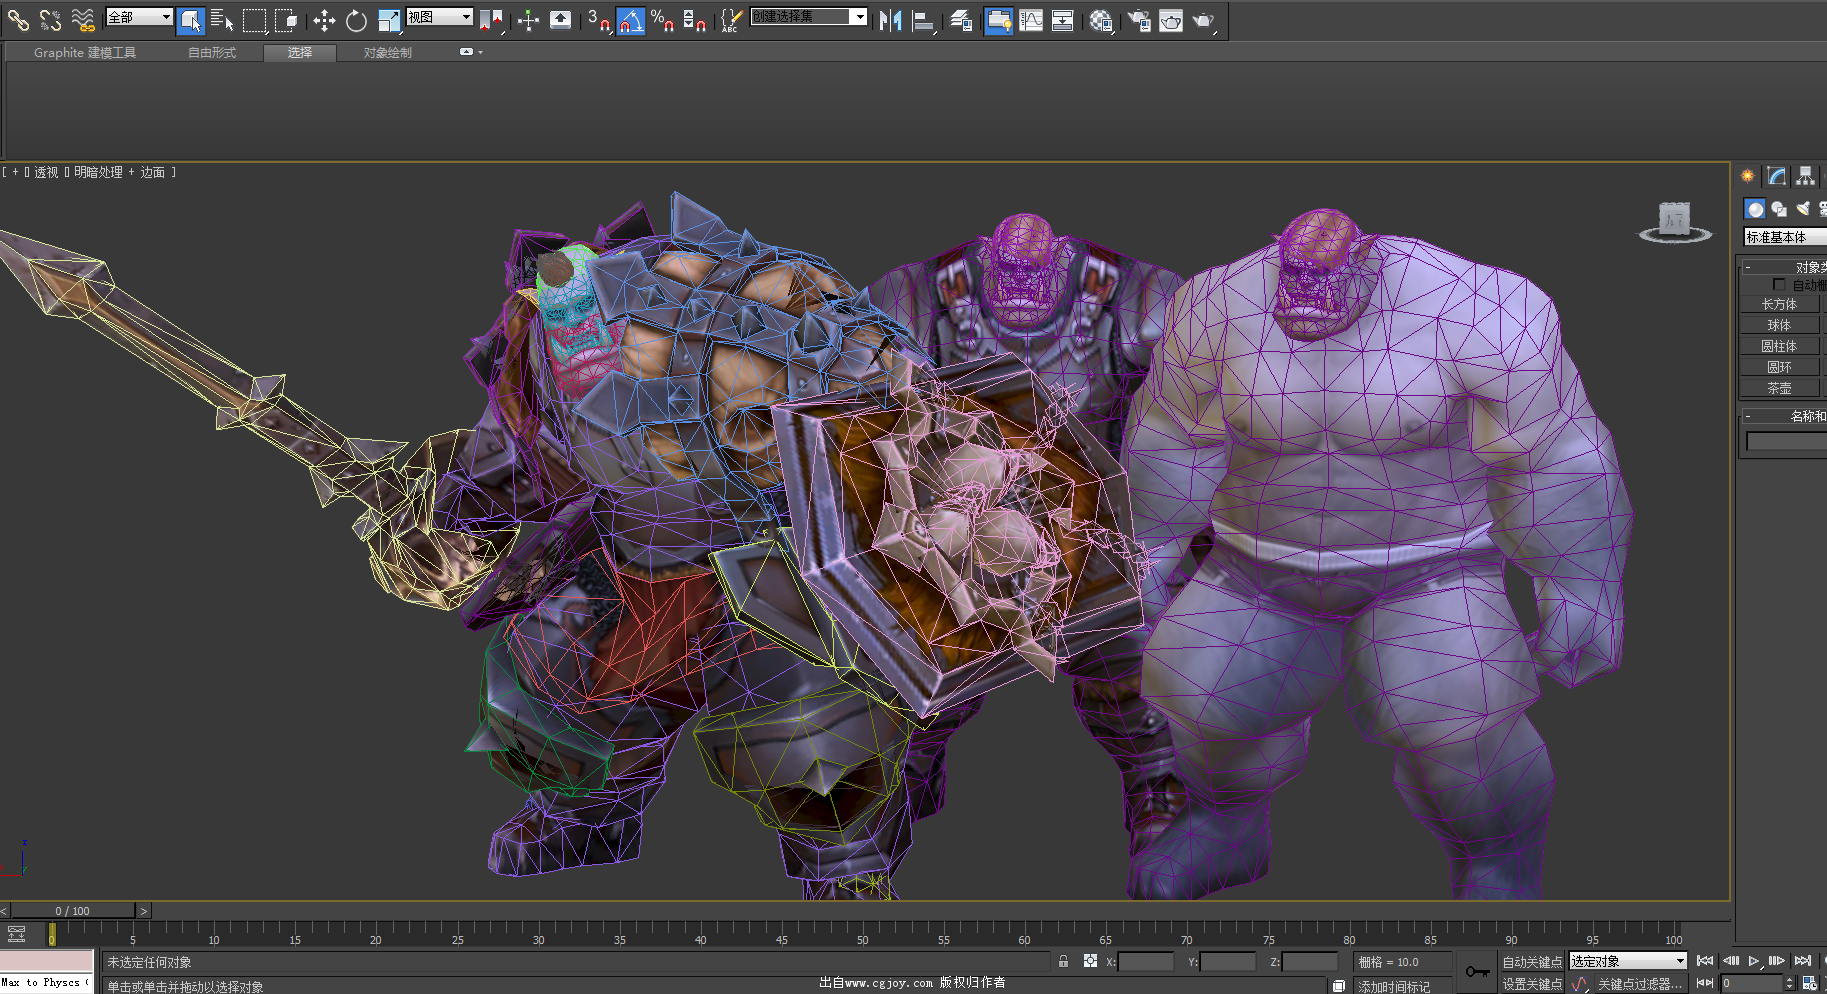Click the 圆环 torus button
The image size is (1827, 994).
[1779, 367]
